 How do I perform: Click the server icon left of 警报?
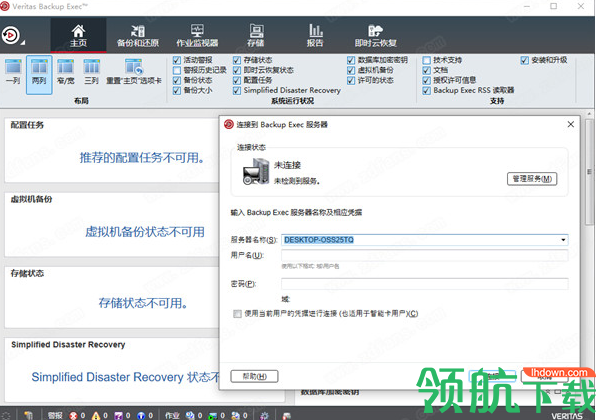tap(29, 415)
